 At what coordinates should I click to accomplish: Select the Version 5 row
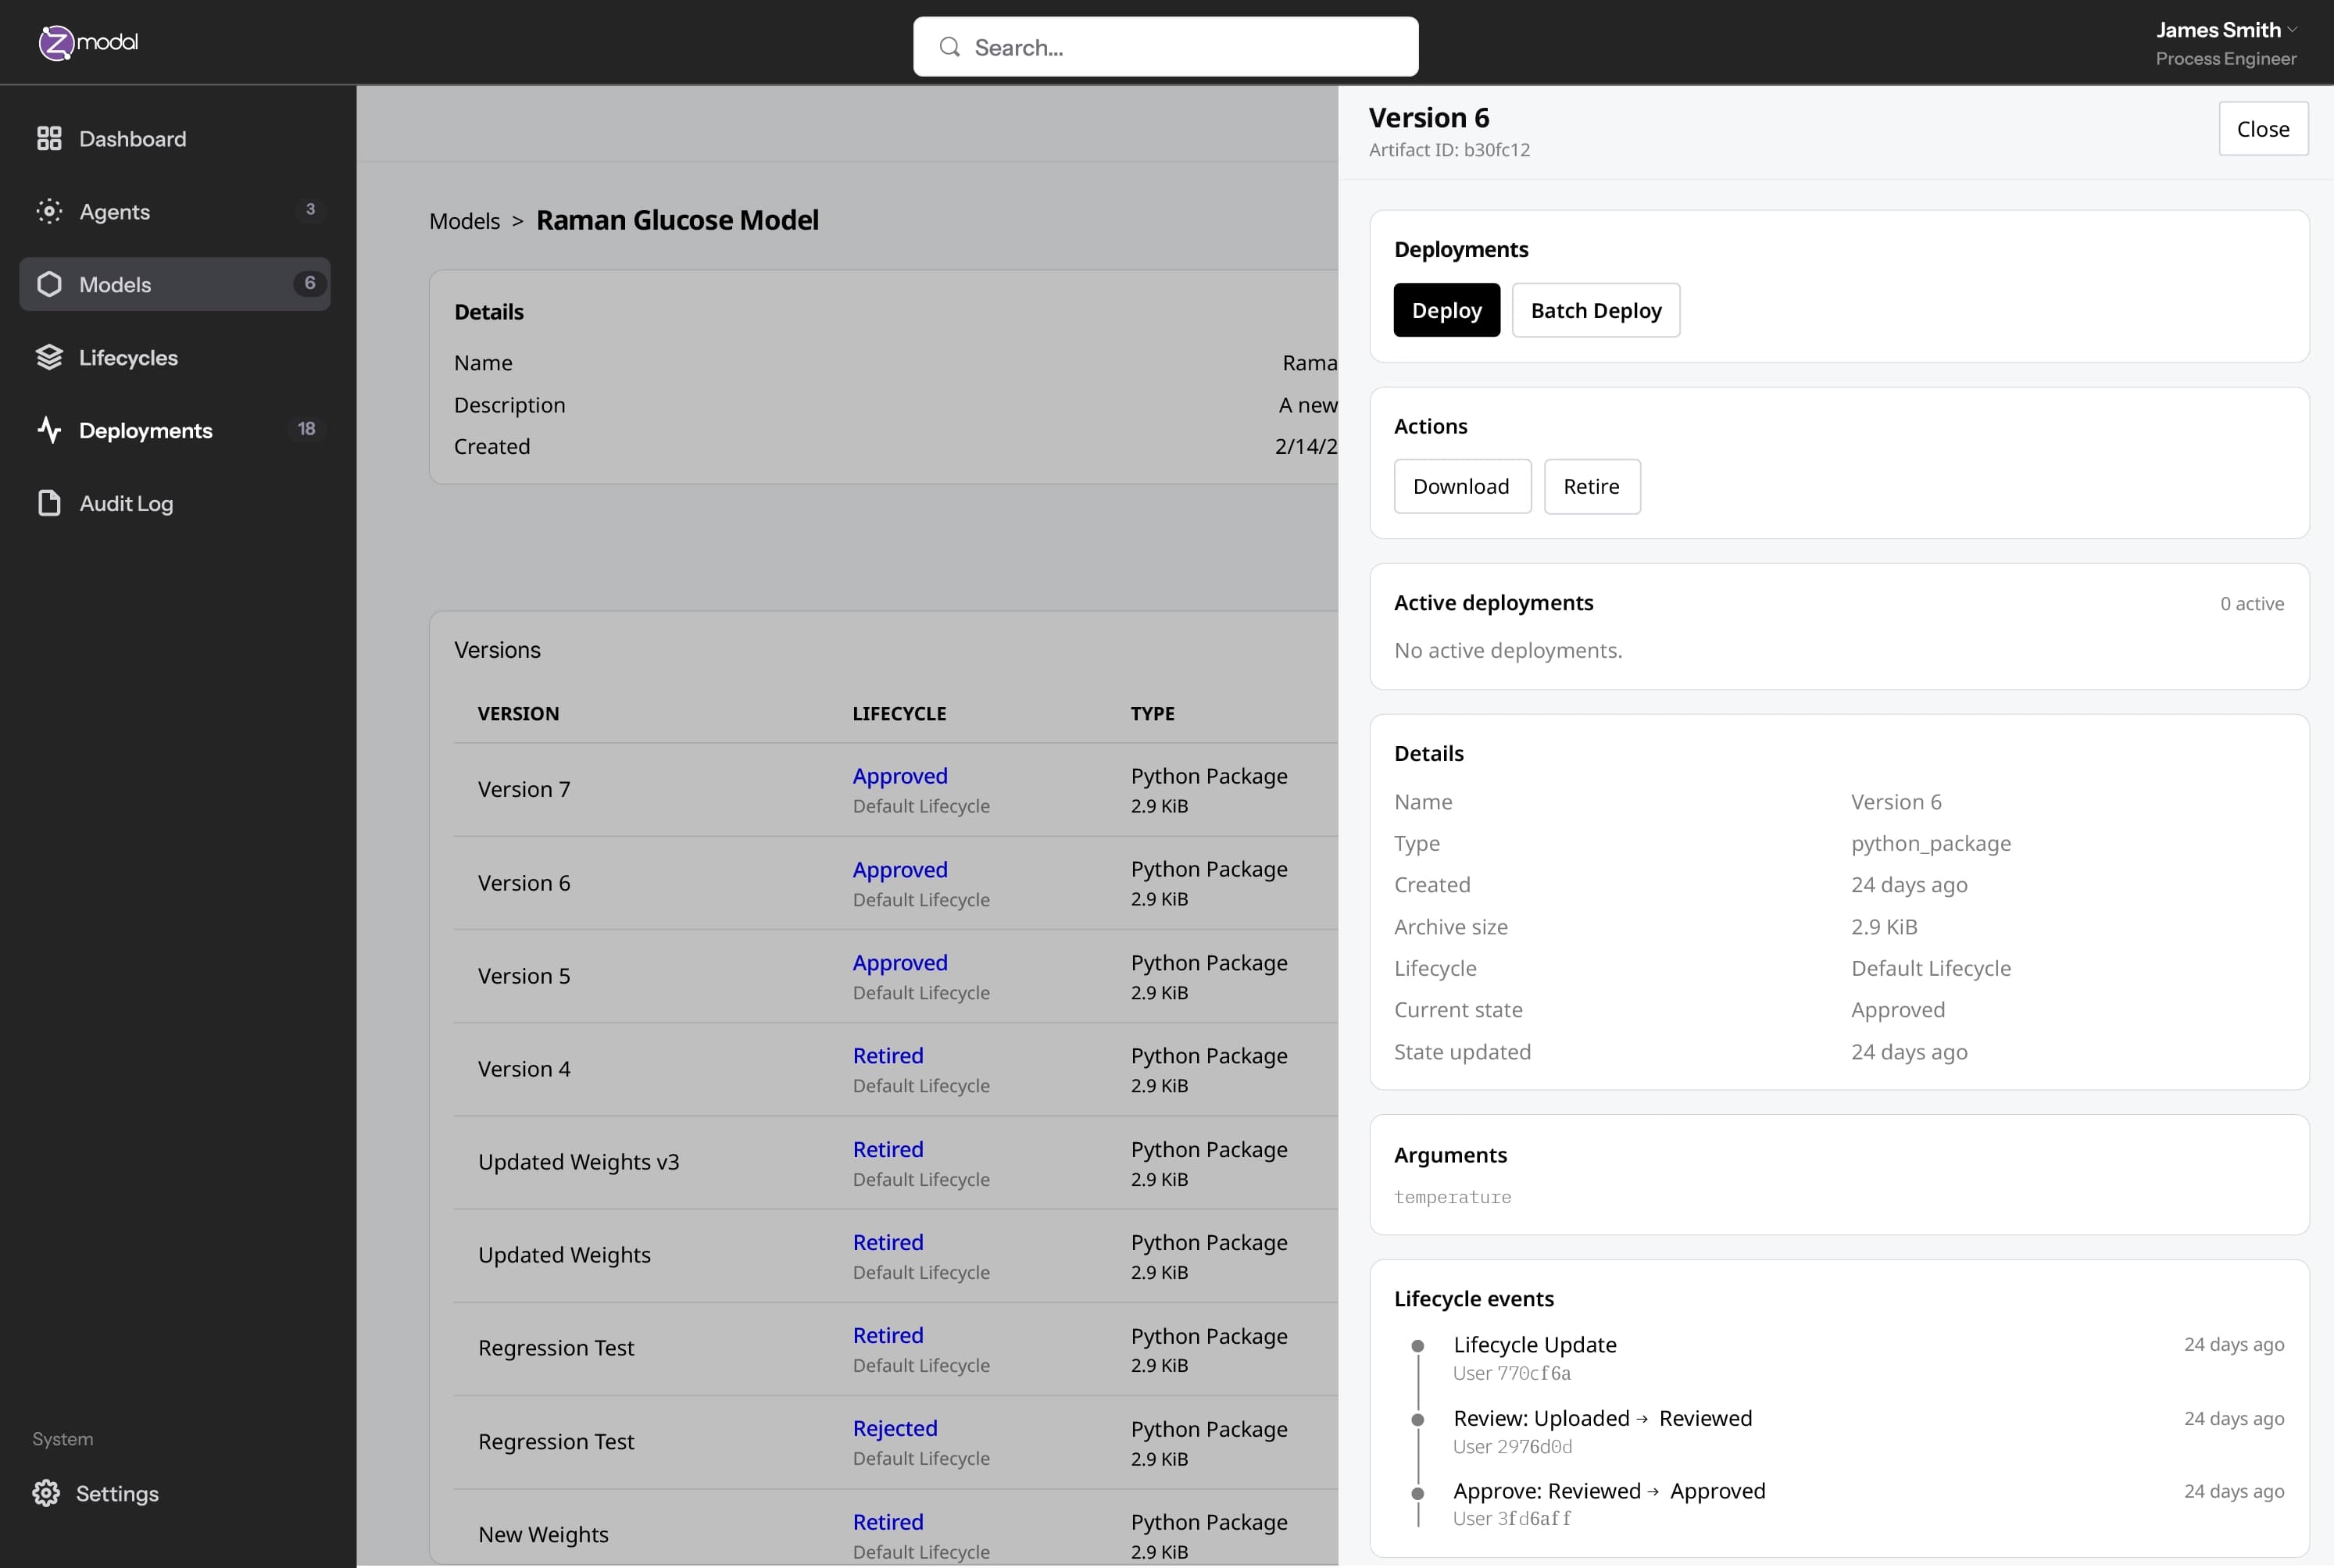(x=895, y=976)
